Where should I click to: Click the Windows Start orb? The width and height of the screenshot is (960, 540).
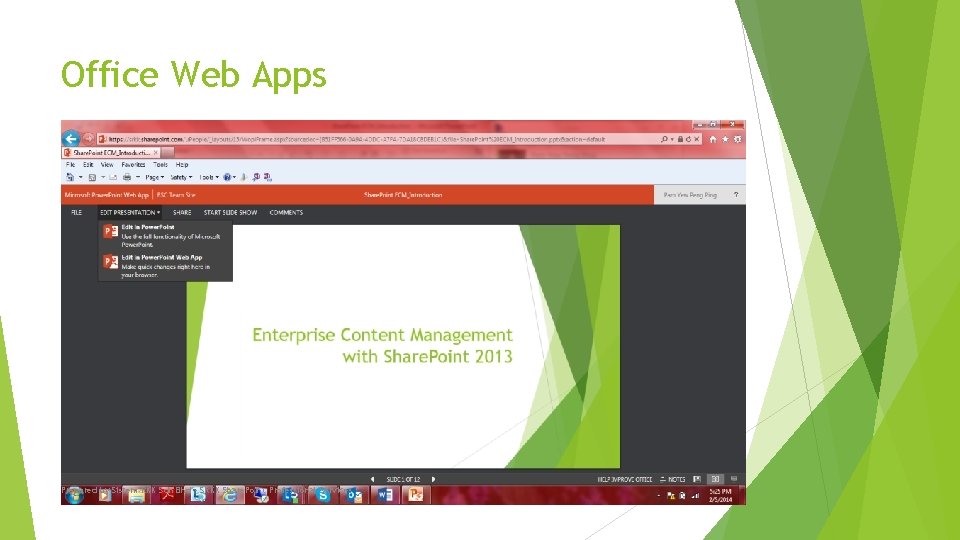(x=75, y=495)
